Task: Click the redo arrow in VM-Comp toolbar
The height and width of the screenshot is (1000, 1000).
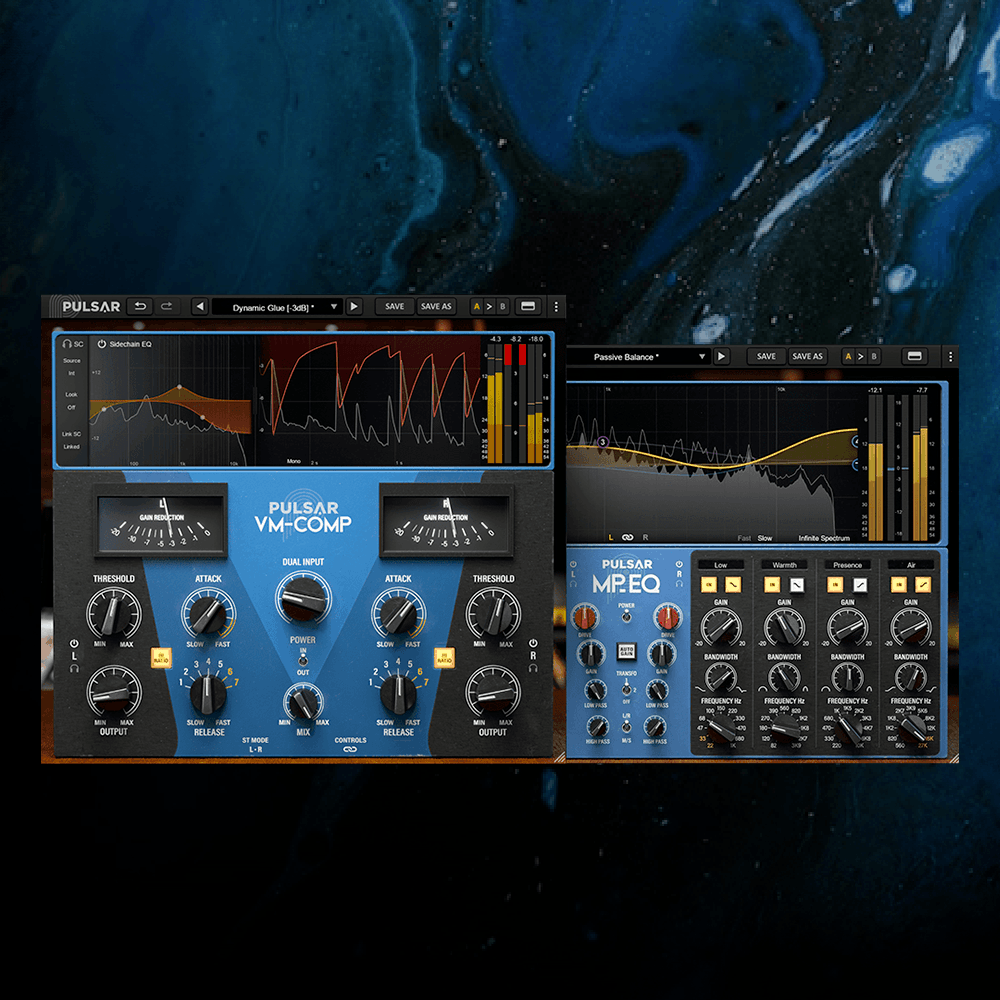Action: point(166,307)
